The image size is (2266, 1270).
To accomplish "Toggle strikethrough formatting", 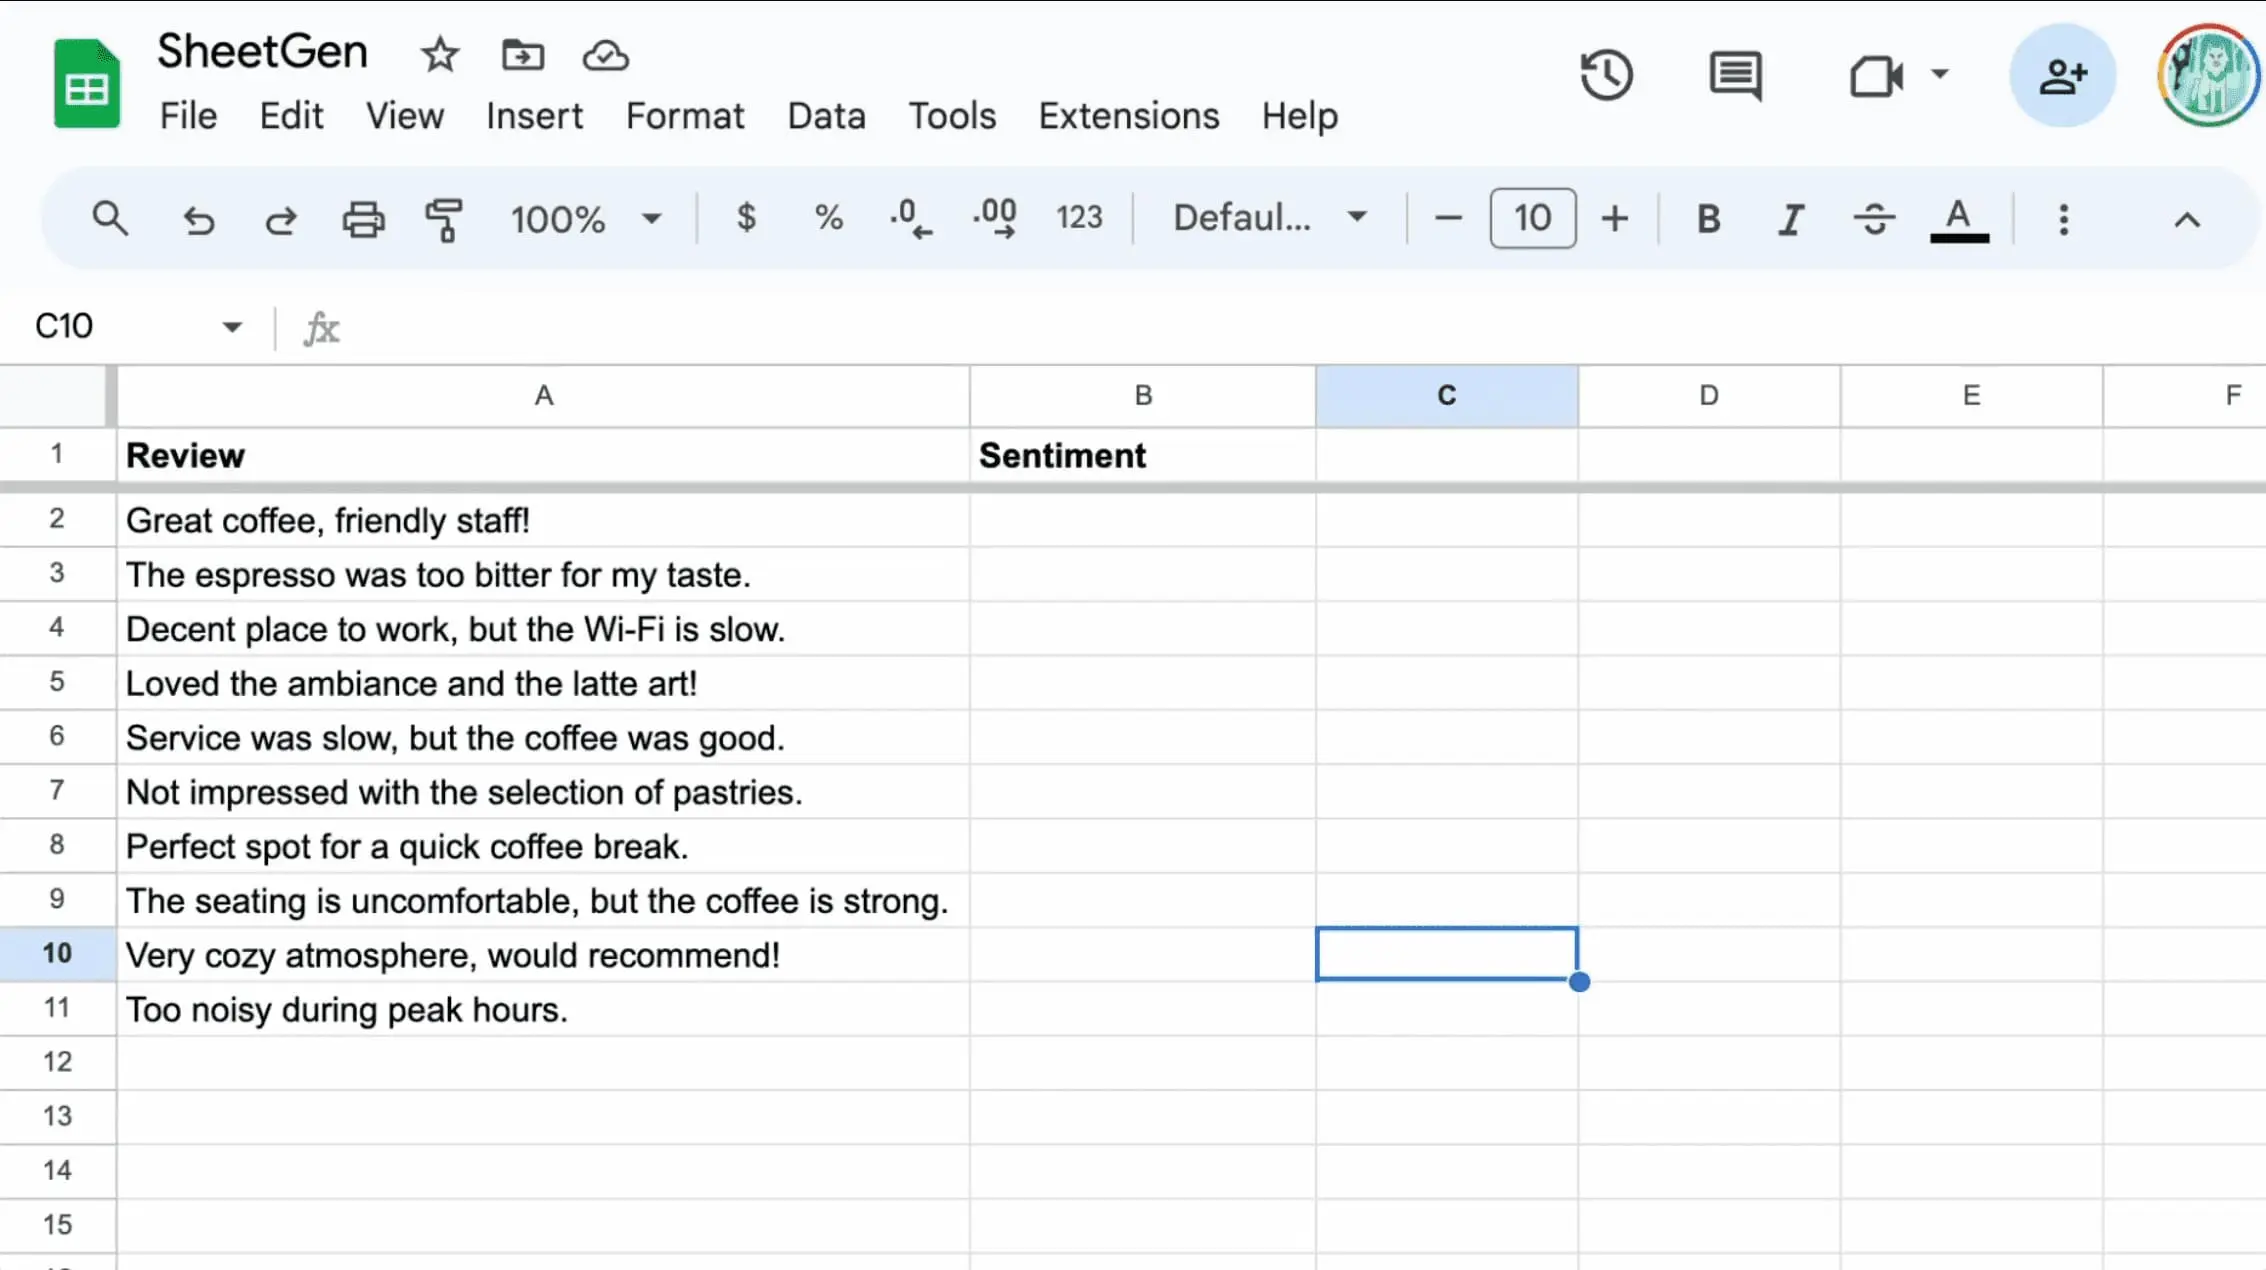I will [1873, 218].
